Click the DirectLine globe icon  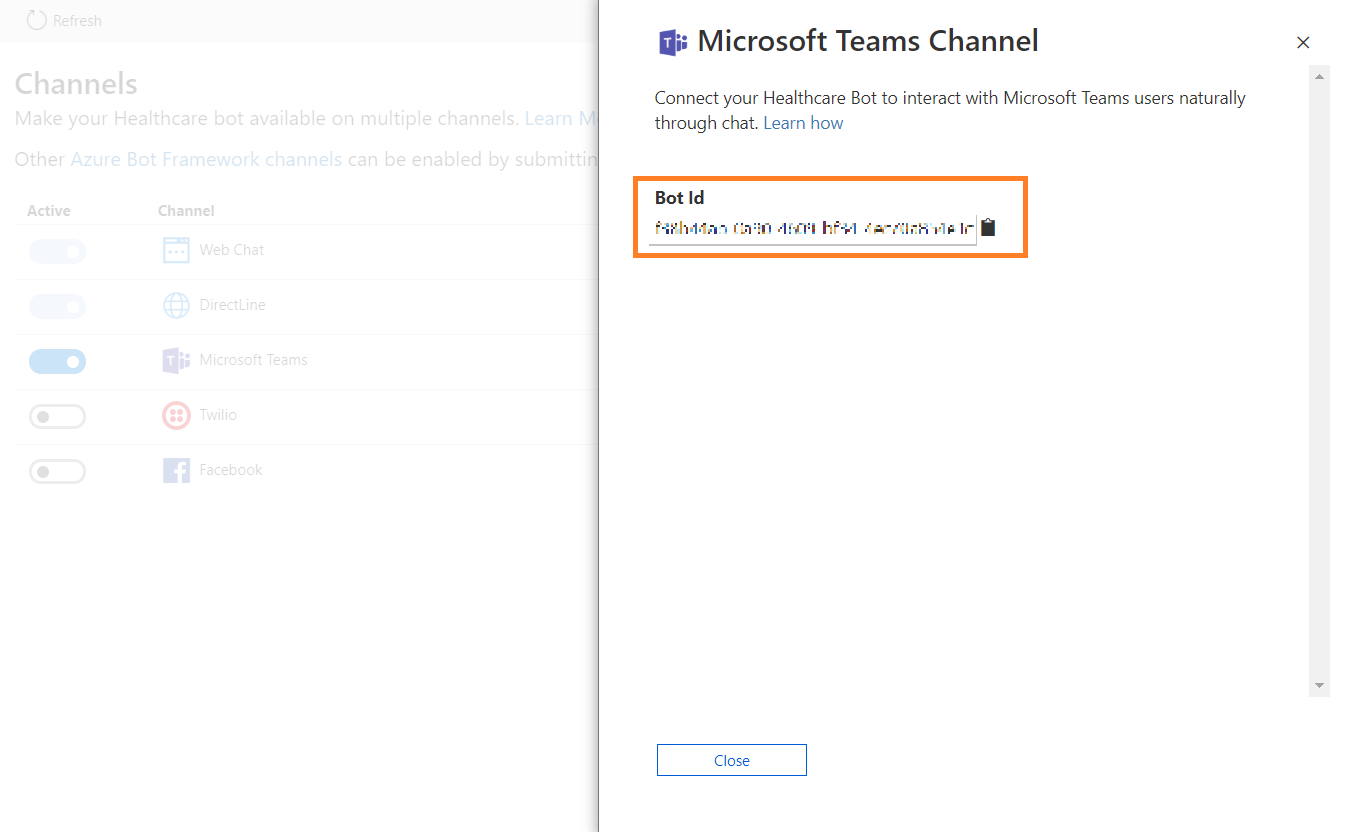point(176,305)
